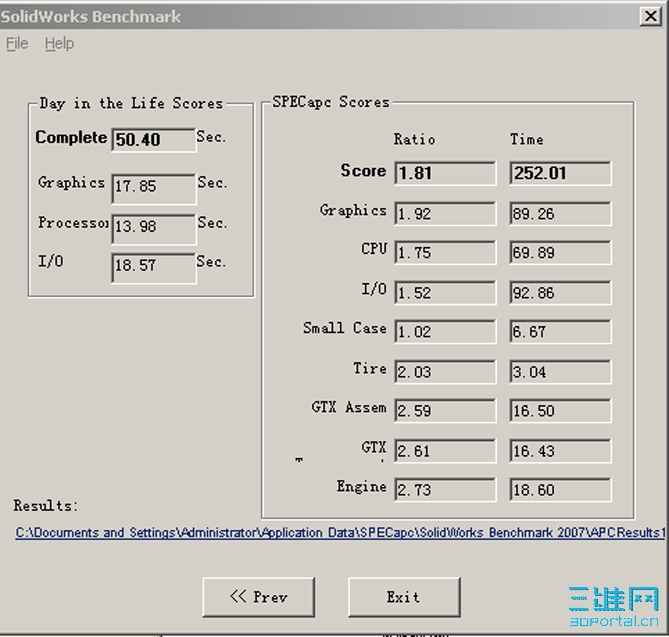The width and height of the screenshot is (669, 637).
Task: Click SPECapc Graphics time field 89.26
Action: click(x=560, y=213)
